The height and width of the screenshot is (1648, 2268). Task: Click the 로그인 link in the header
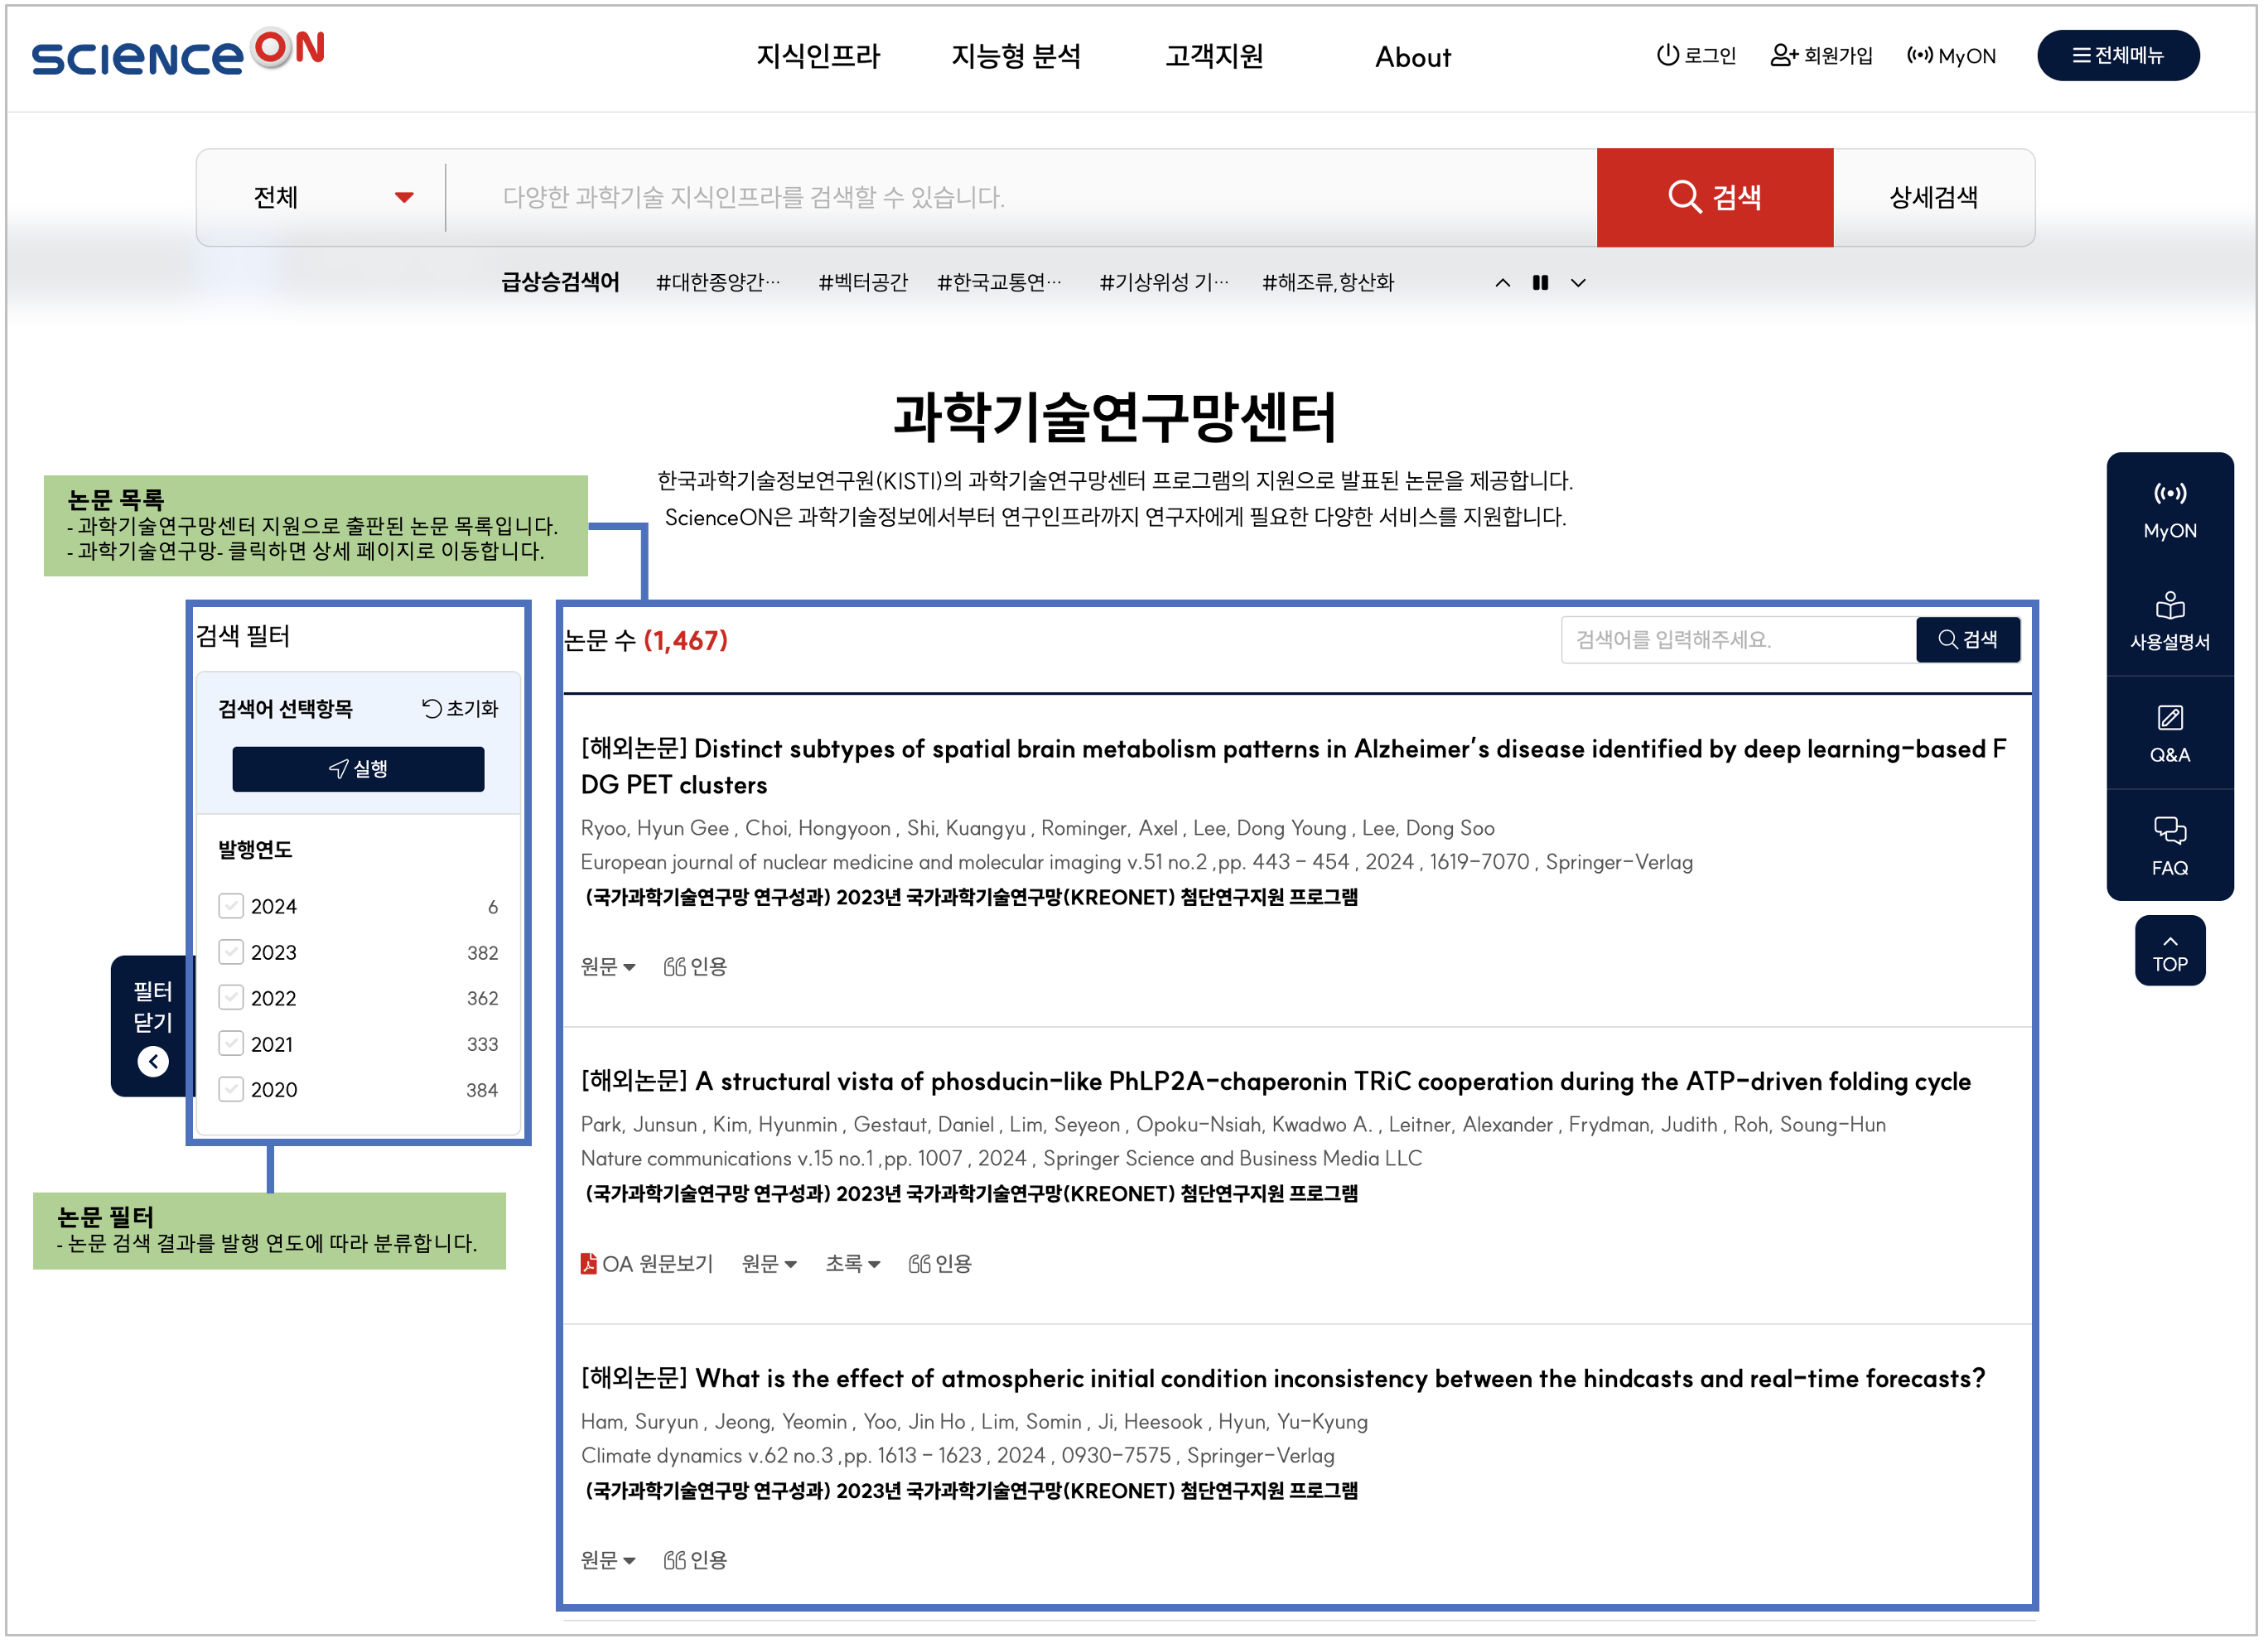1697,56
